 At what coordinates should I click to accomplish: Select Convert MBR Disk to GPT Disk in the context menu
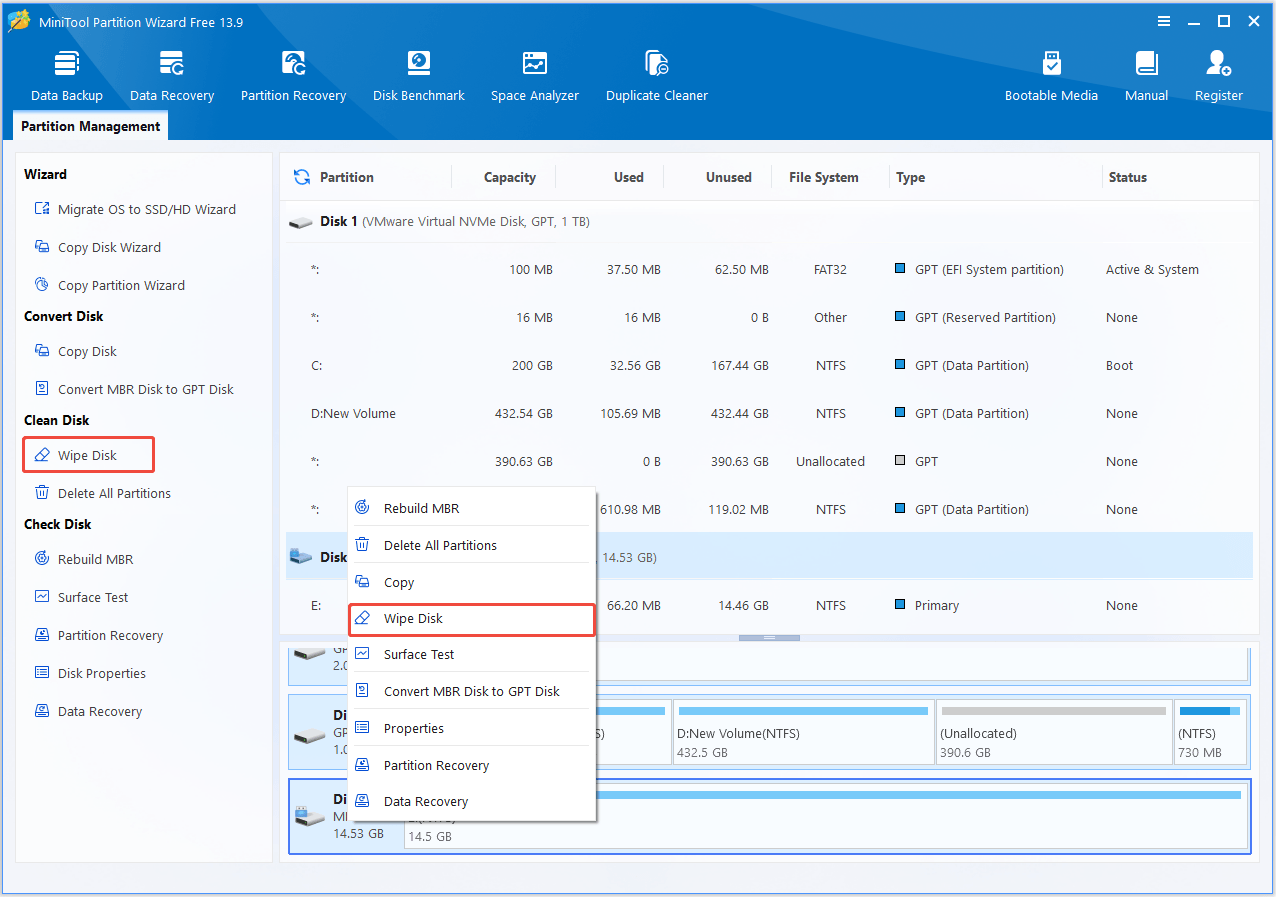click(471, 691)
